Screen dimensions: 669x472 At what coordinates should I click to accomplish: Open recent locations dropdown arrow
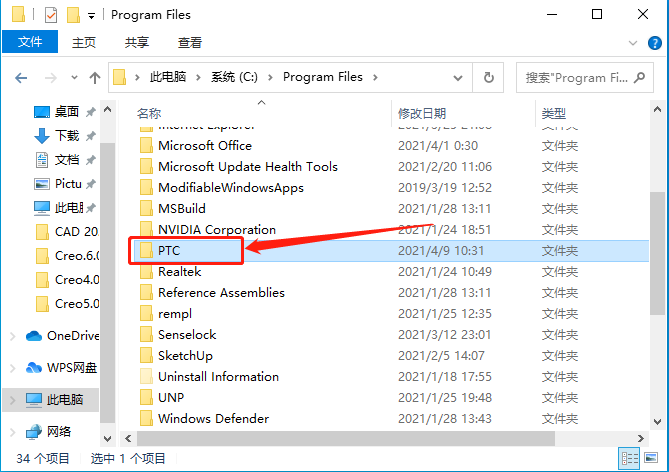(74, 78)
